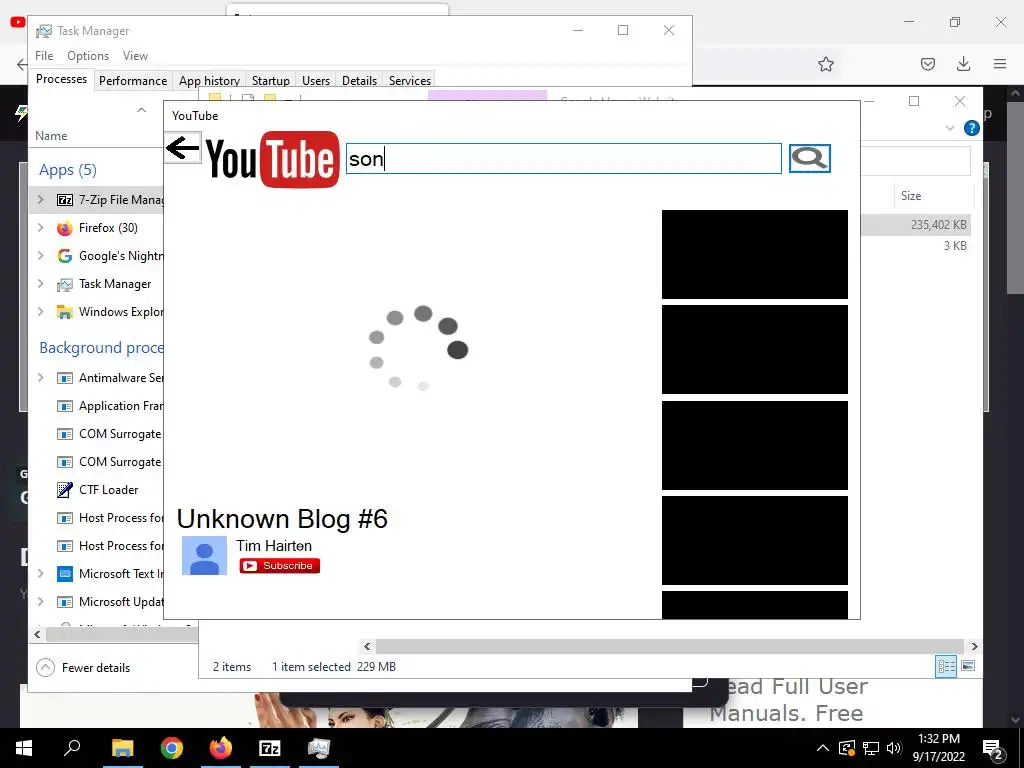Click the Name column header in Task Manager

[x=51, y=136]
